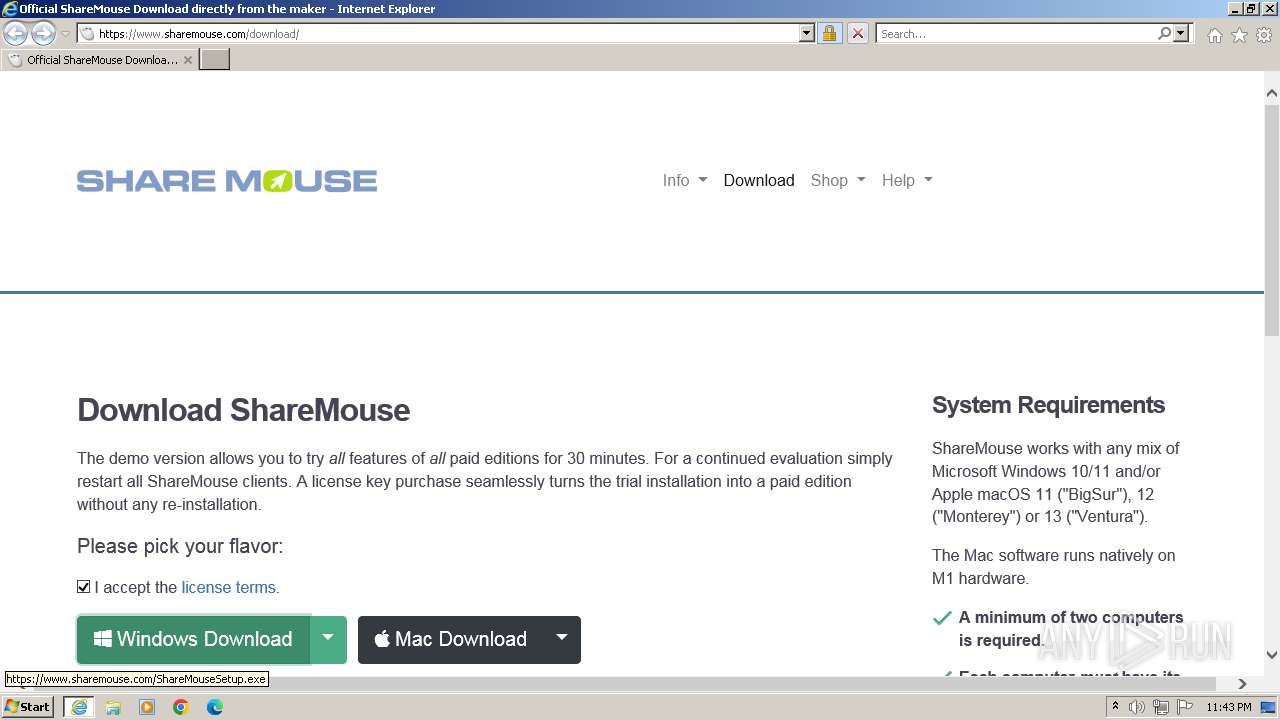Click Internet Explorer taskbar icon
The width and height of the screenshot is (1280, 720).
tap(79, 707)
